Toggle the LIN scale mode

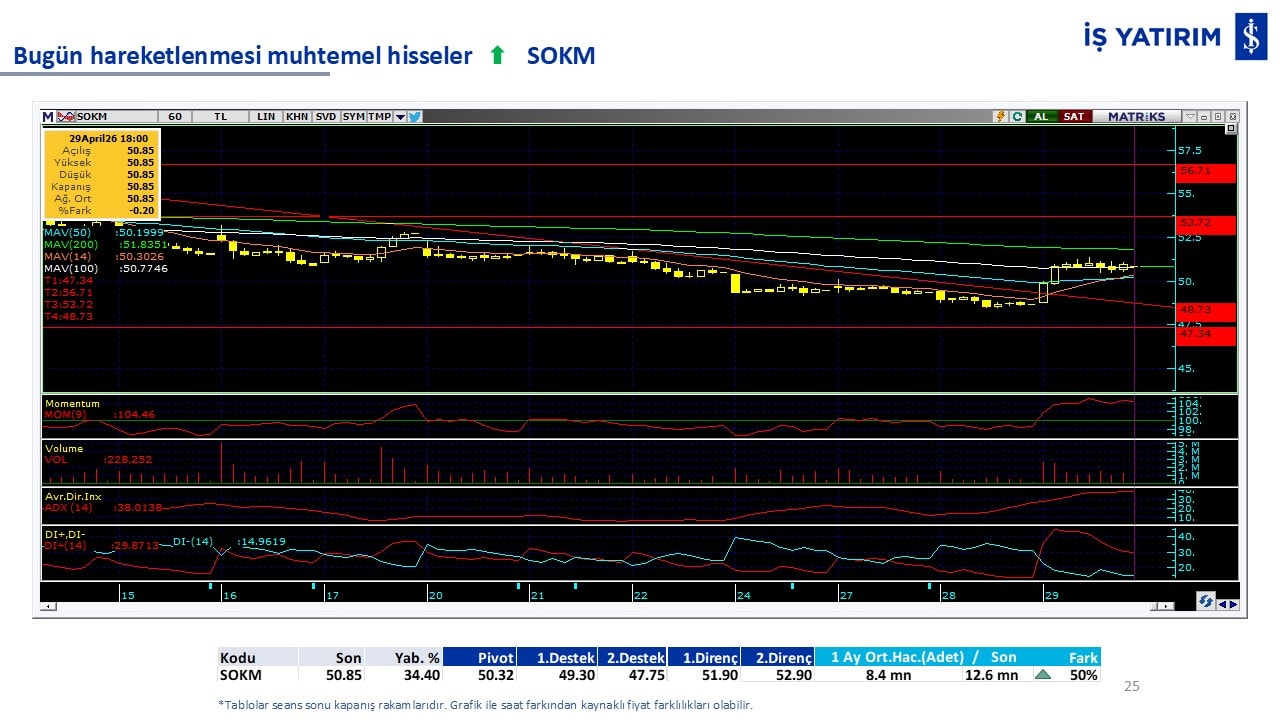click(x=266, y=116)
